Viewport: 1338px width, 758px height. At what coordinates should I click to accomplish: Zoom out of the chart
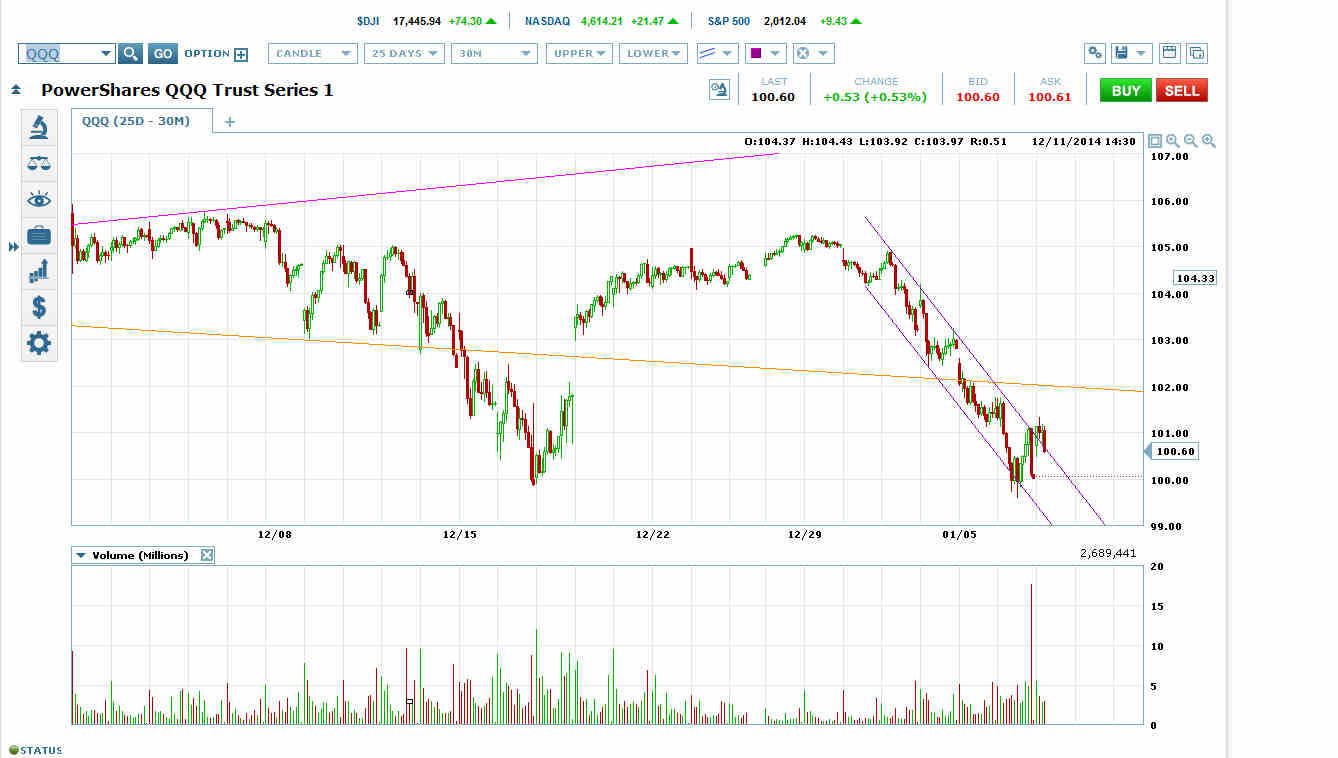click(x=1191, y=141)
